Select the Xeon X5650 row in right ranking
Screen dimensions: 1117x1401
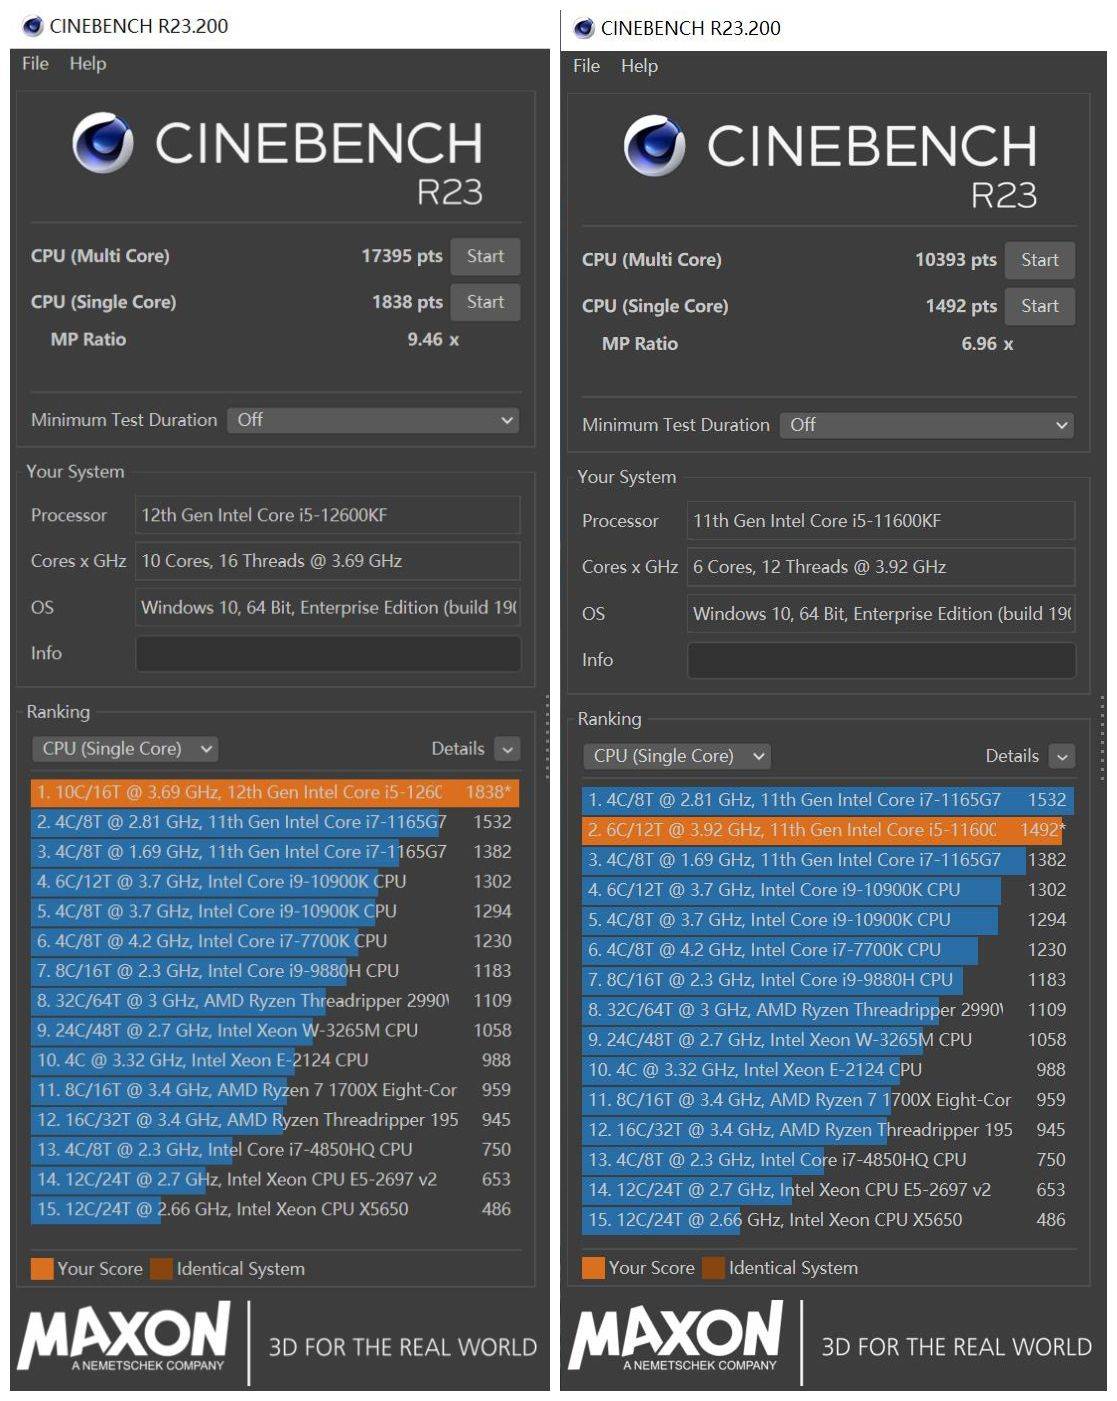click(828, 1220)
